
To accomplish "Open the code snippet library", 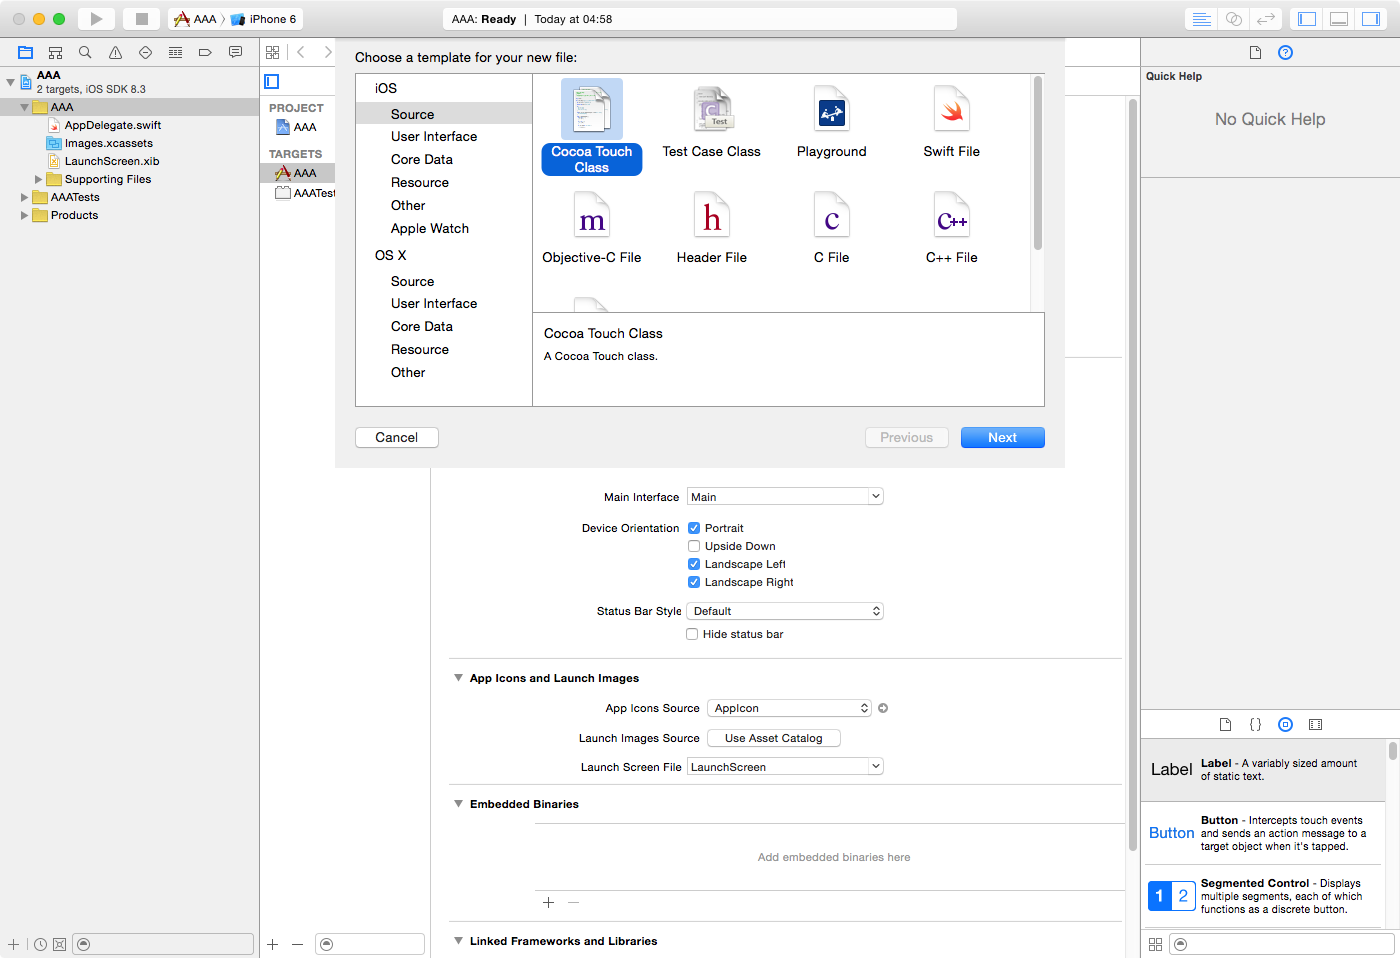I will (1255, 724).
